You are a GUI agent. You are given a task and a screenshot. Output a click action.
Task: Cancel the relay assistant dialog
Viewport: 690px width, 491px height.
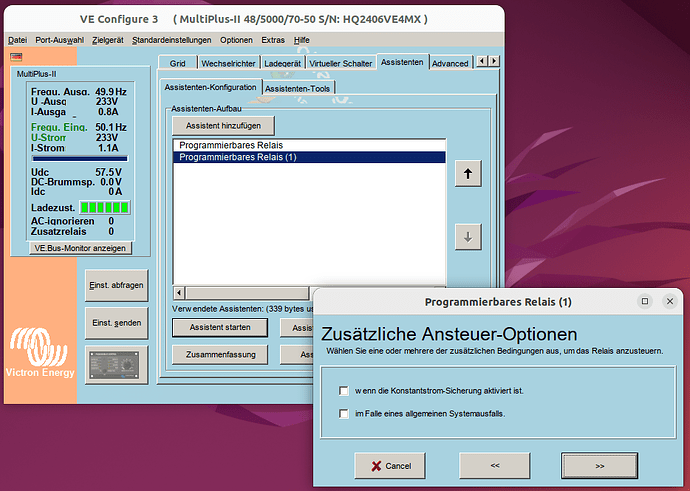click(390, 465)
